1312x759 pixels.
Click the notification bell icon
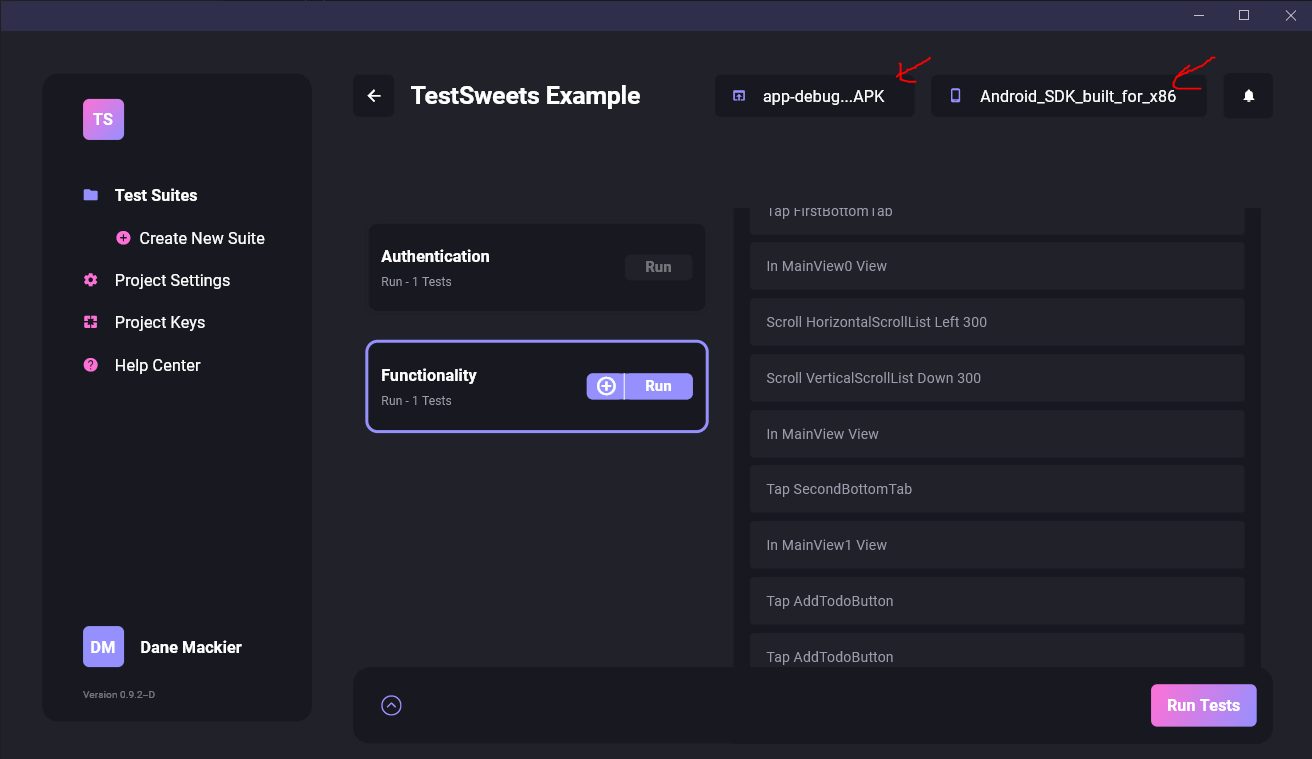[x=1248, y=96]
